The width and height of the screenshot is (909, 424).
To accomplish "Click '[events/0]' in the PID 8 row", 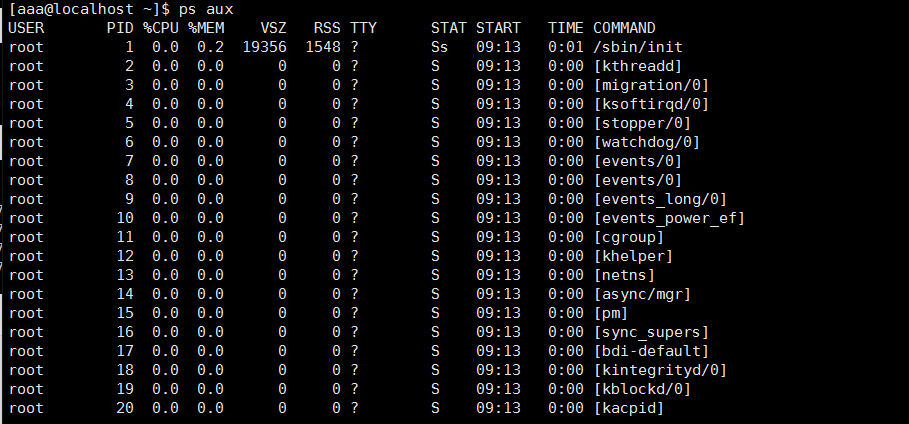I will pos(638,180).
